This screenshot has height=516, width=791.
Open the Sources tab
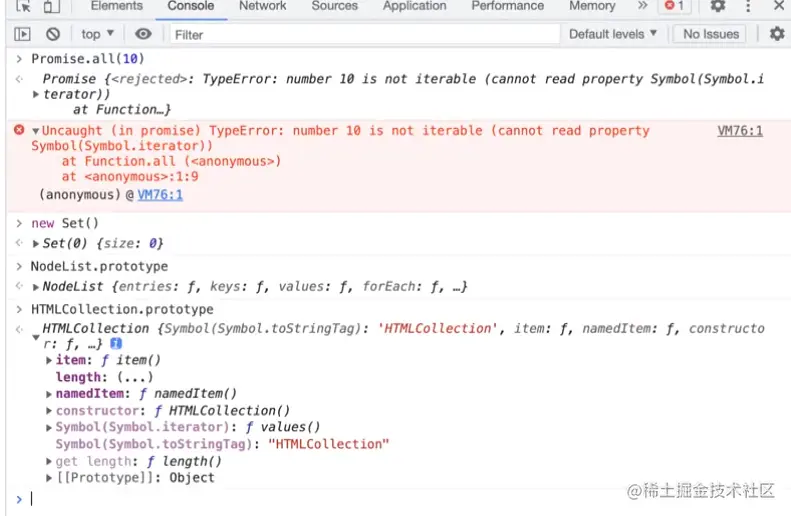(x=334, y=6)
